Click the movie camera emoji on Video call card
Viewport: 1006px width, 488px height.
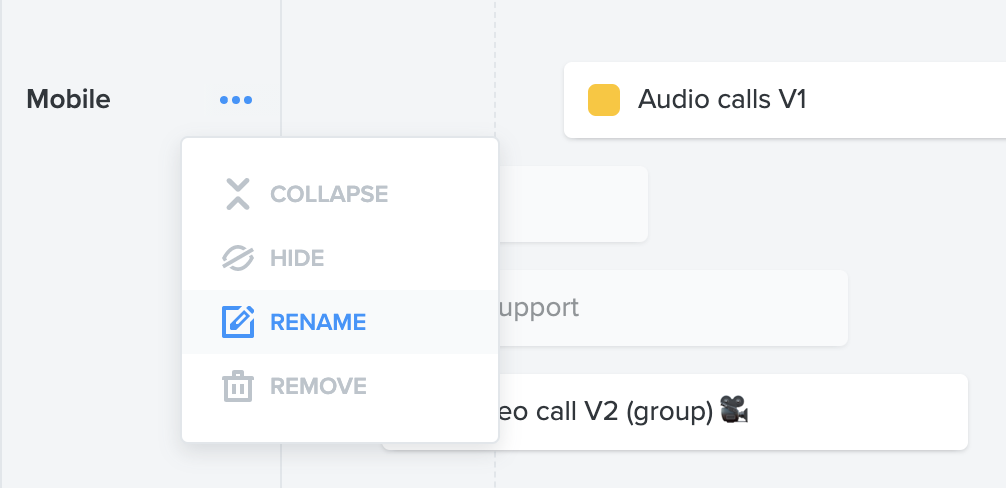734,410
